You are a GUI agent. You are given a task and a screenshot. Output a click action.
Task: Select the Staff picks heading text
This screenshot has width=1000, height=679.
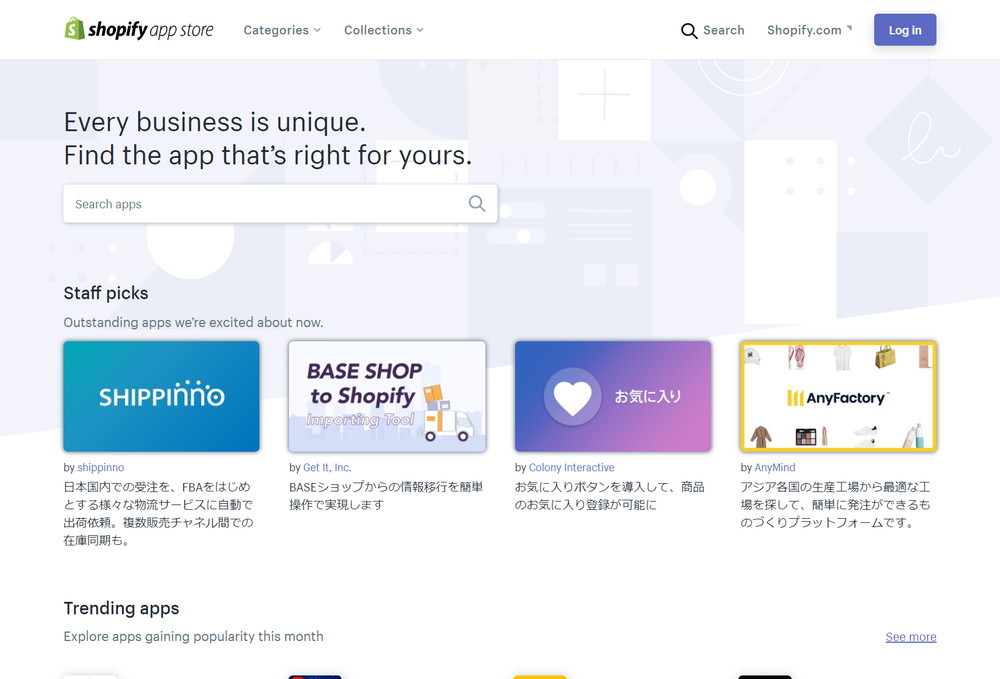click(x=106, y=293)
